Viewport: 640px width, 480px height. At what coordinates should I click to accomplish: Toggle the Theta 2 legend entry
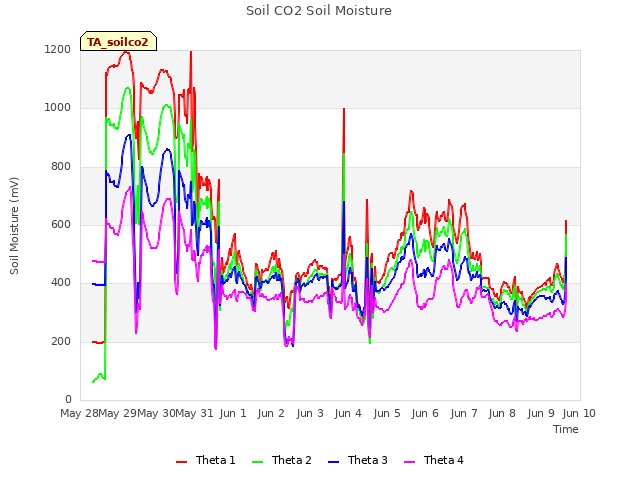point(282,460)
